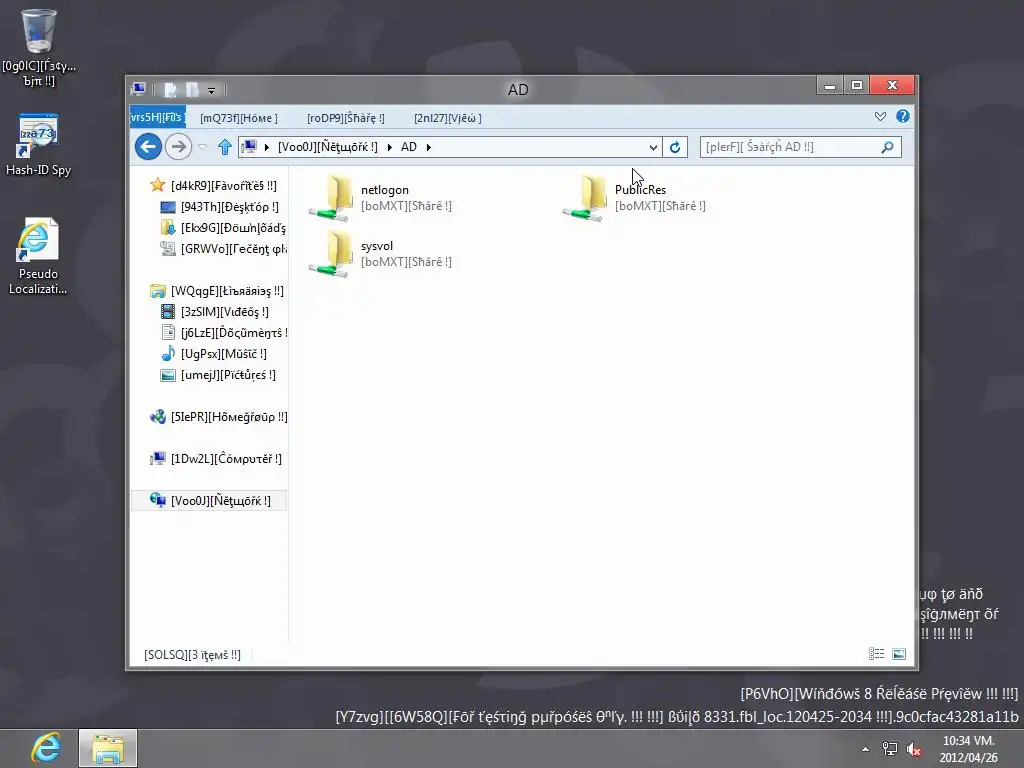This screenshot has height=768, width=1024.
Task: Click File Explorer taskbar button
Action: (x=108, y=748)
